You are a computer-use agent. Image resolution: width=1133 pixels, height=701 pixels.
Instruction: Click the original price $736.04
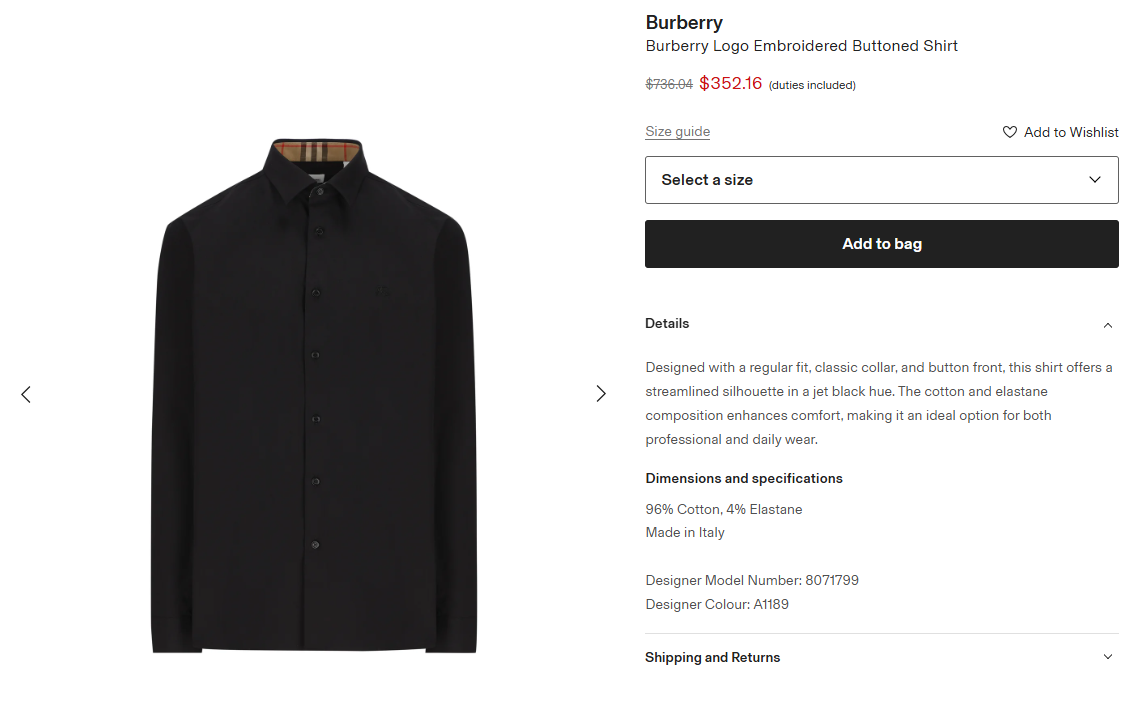(x=669, y=85)
